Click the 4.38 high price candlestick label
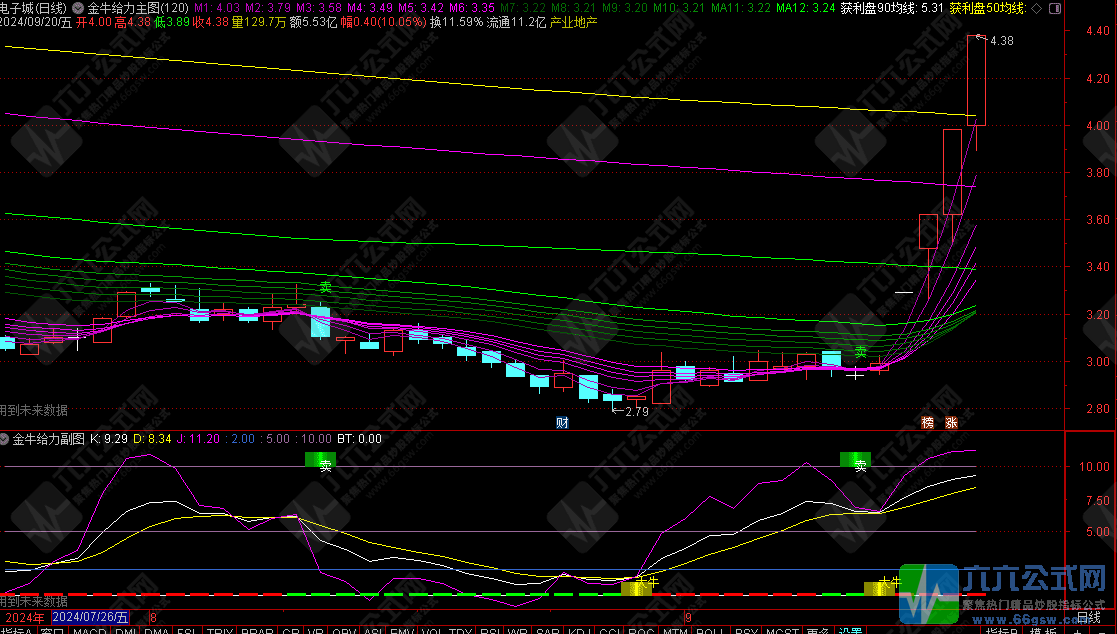The height and width of the screenshot is (634, 1117). pyautogui.click(x=1000, y=41)
